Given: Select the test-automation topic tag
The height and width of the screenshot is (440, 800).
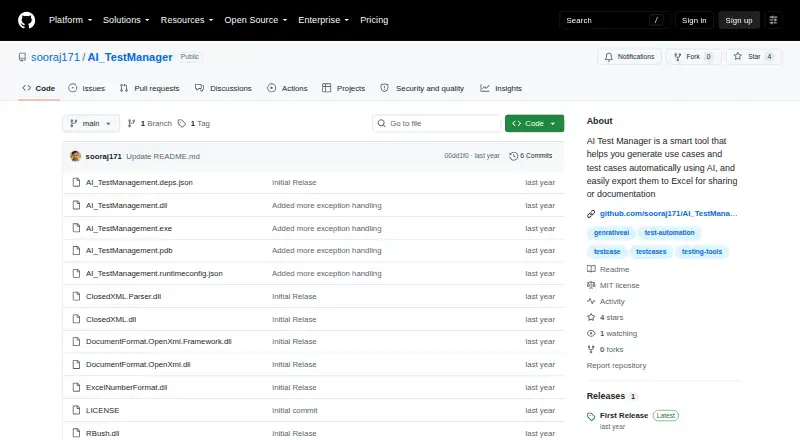Looking at the screenshot, I should (x=669, y=233).
